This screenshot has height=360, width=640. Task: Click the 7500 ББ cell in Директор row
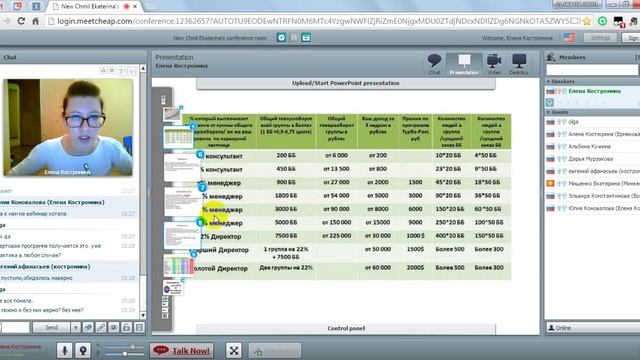(286, 236)
